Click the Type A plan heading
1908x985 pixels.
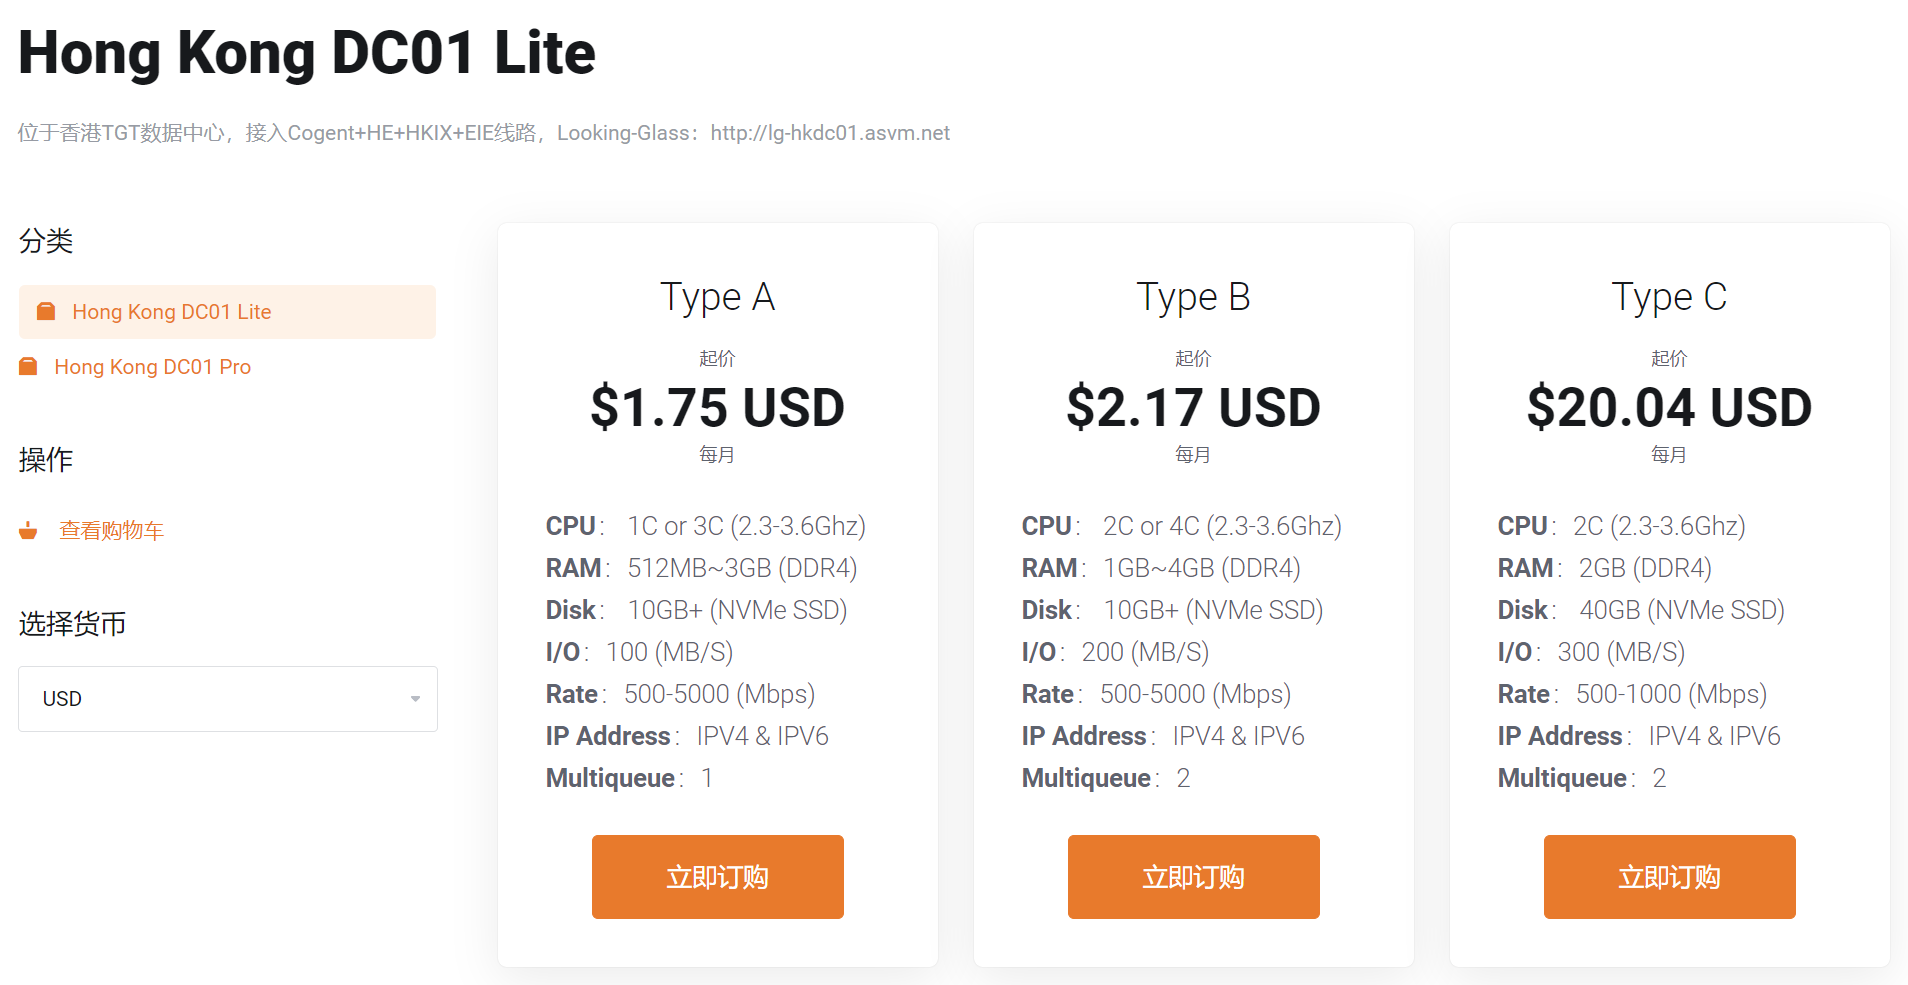coord(717,296)
